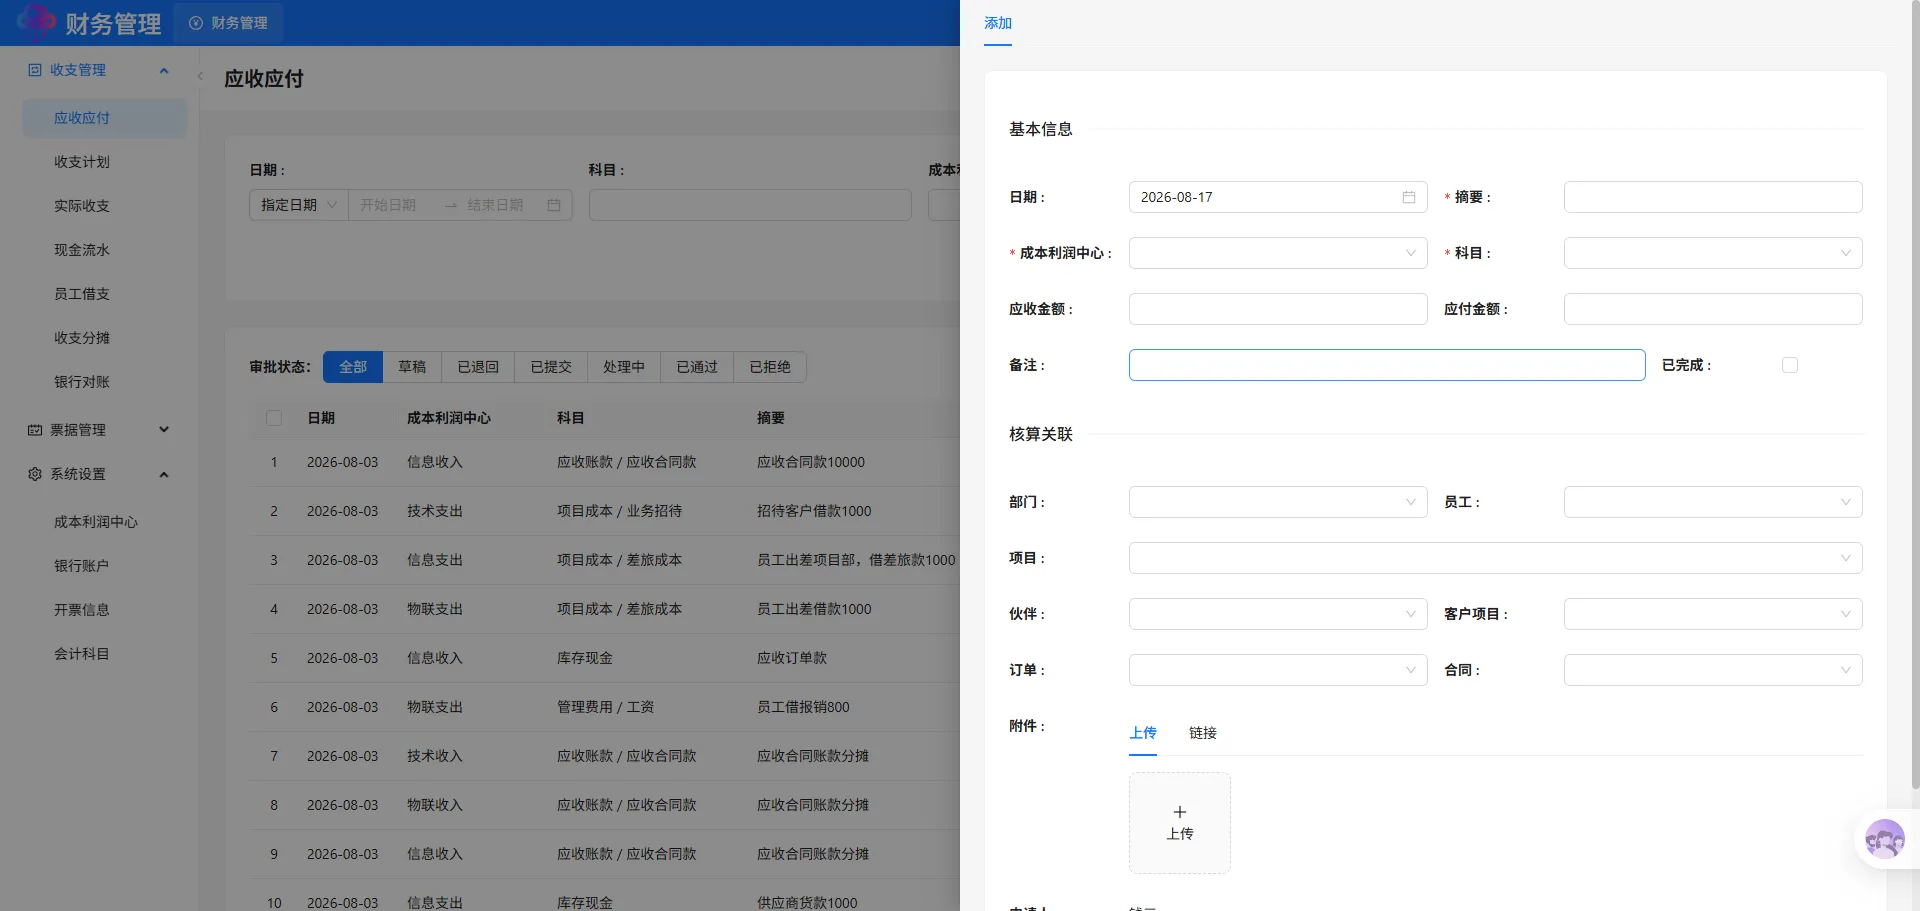Open 应收应付 in the sidebar
The height and width of the screenshot is (911, 1920).
click(104, 118)
